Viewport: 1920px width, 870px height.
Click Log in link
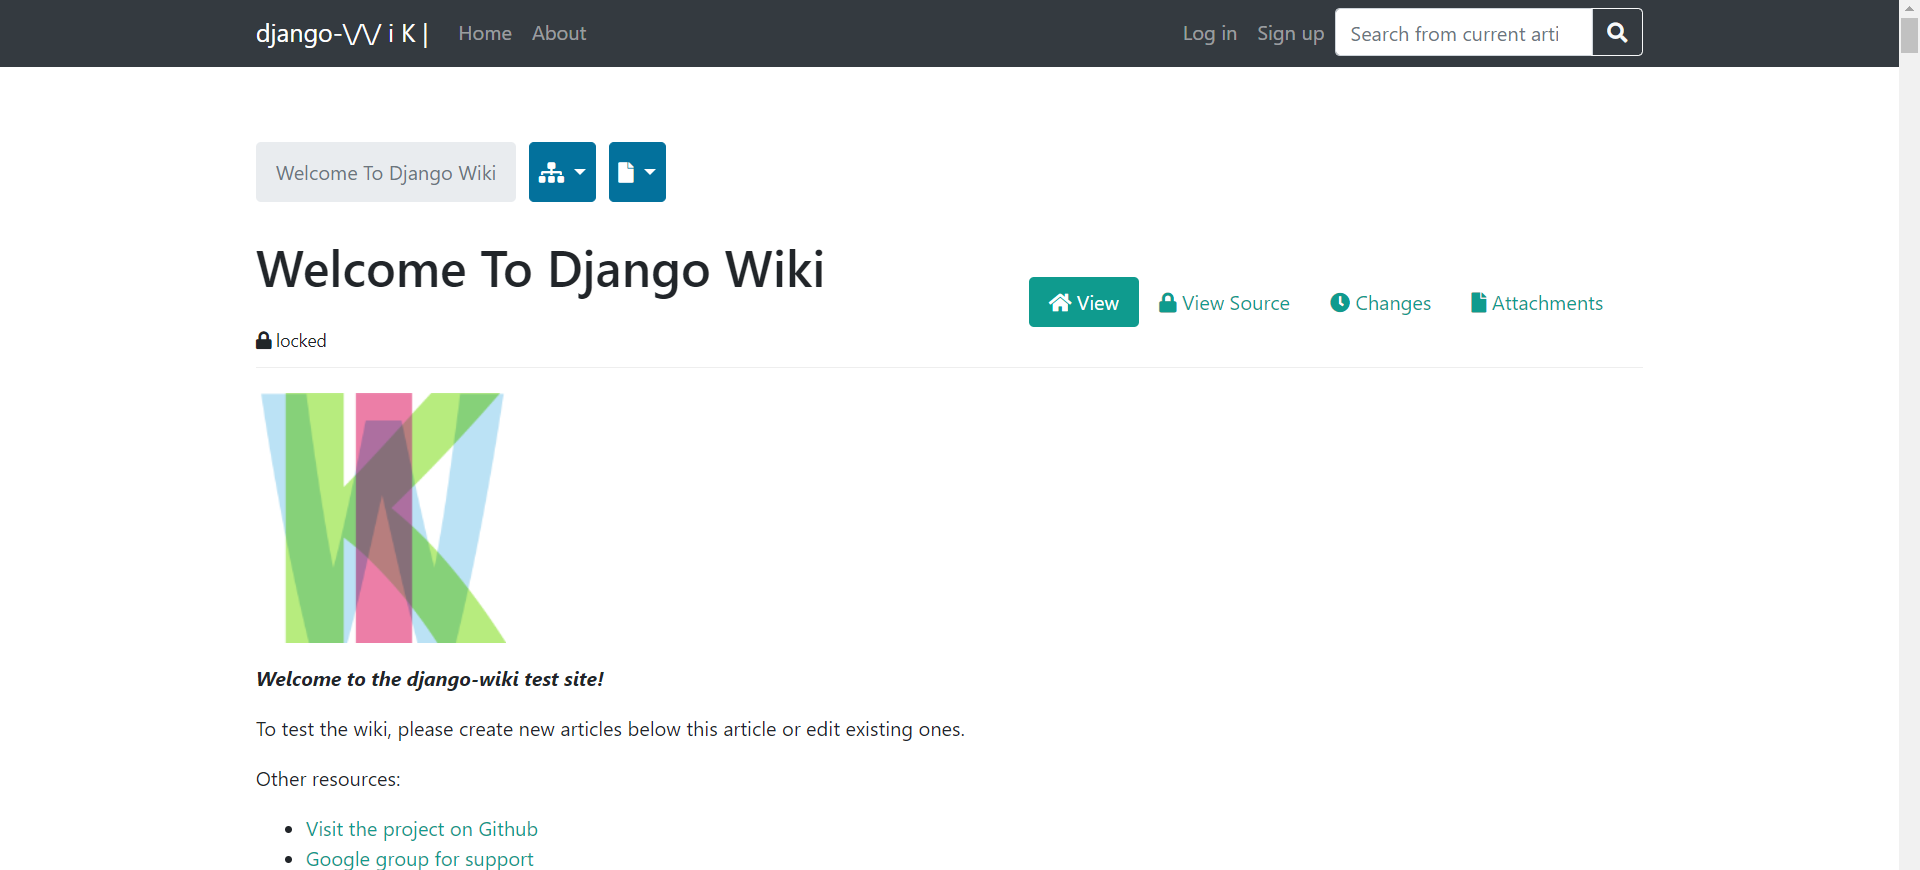[x=1210, y=33]
